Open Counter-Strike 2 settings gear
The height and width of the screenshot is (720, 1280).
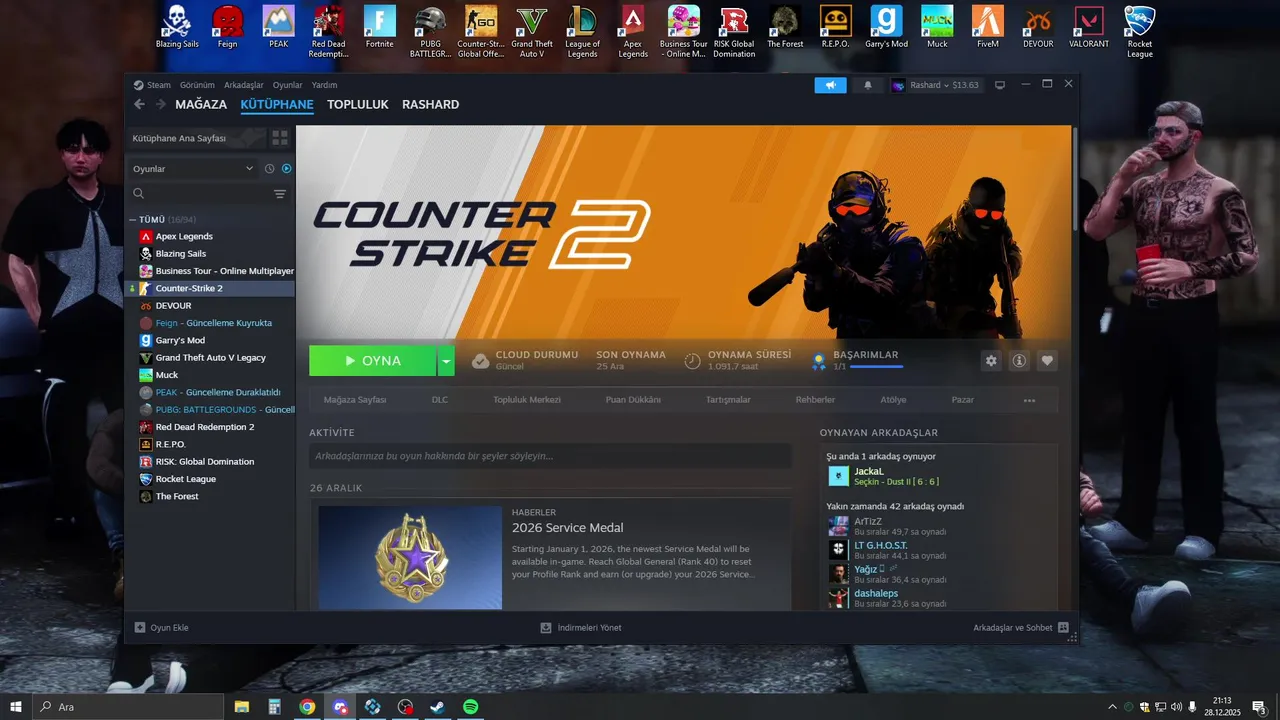(991, 361)
